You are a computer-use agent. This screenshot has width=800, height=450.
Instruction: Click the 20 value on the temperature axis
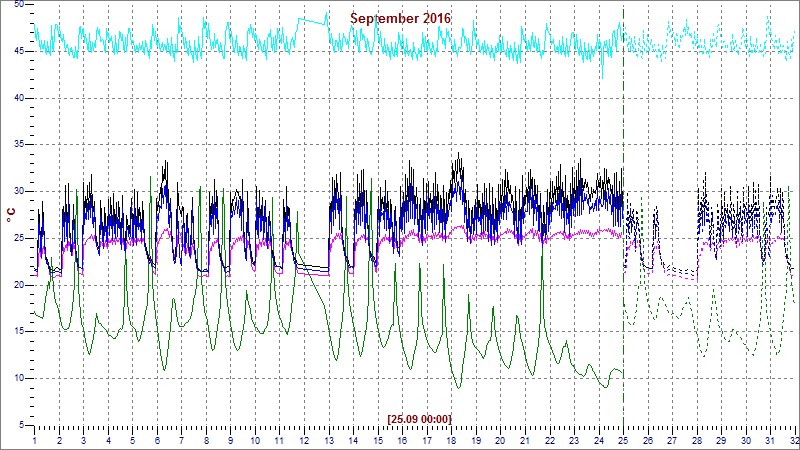click(x=18, y=285)
